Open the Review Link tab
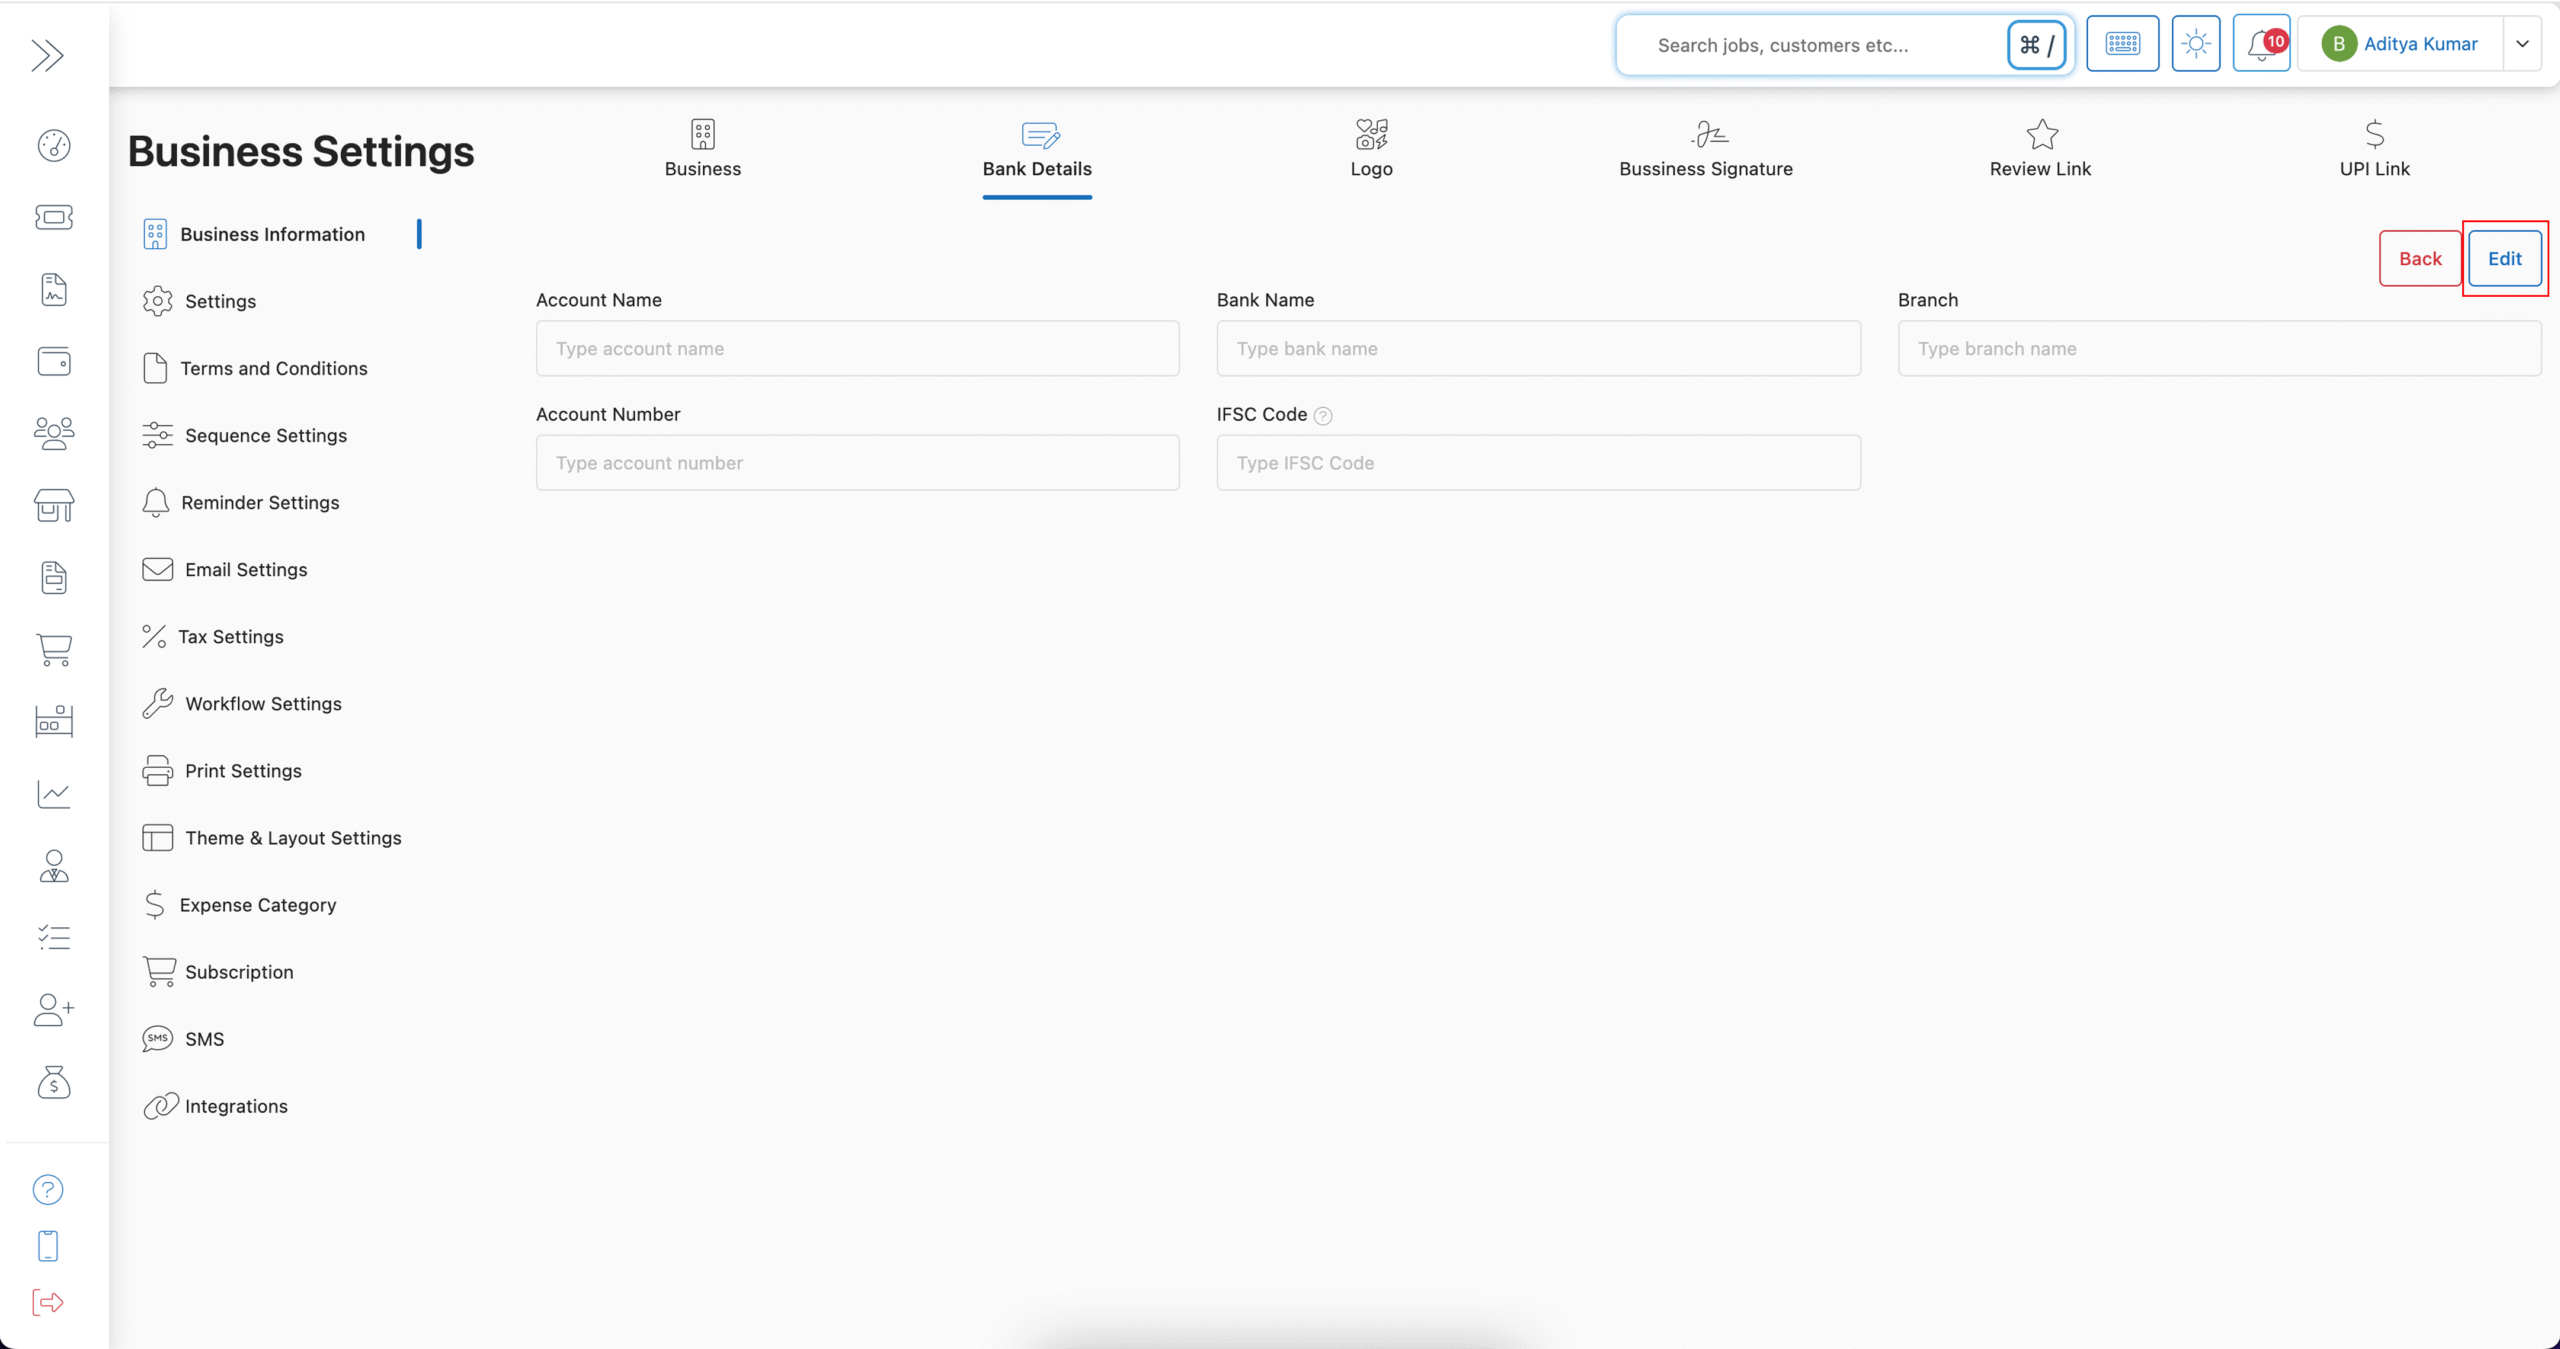Image resolution: width=2560 pixels, height=1349 pixels. point(2040,149)
